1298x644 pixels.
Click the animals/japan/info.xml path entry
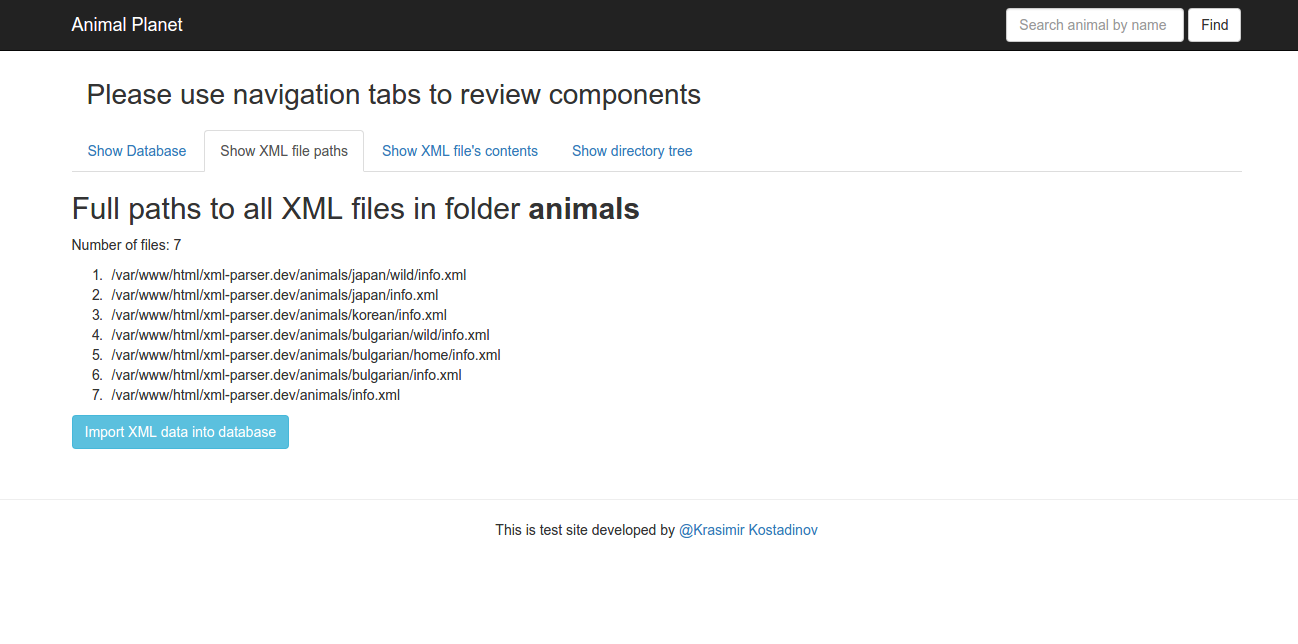[274, 295]
